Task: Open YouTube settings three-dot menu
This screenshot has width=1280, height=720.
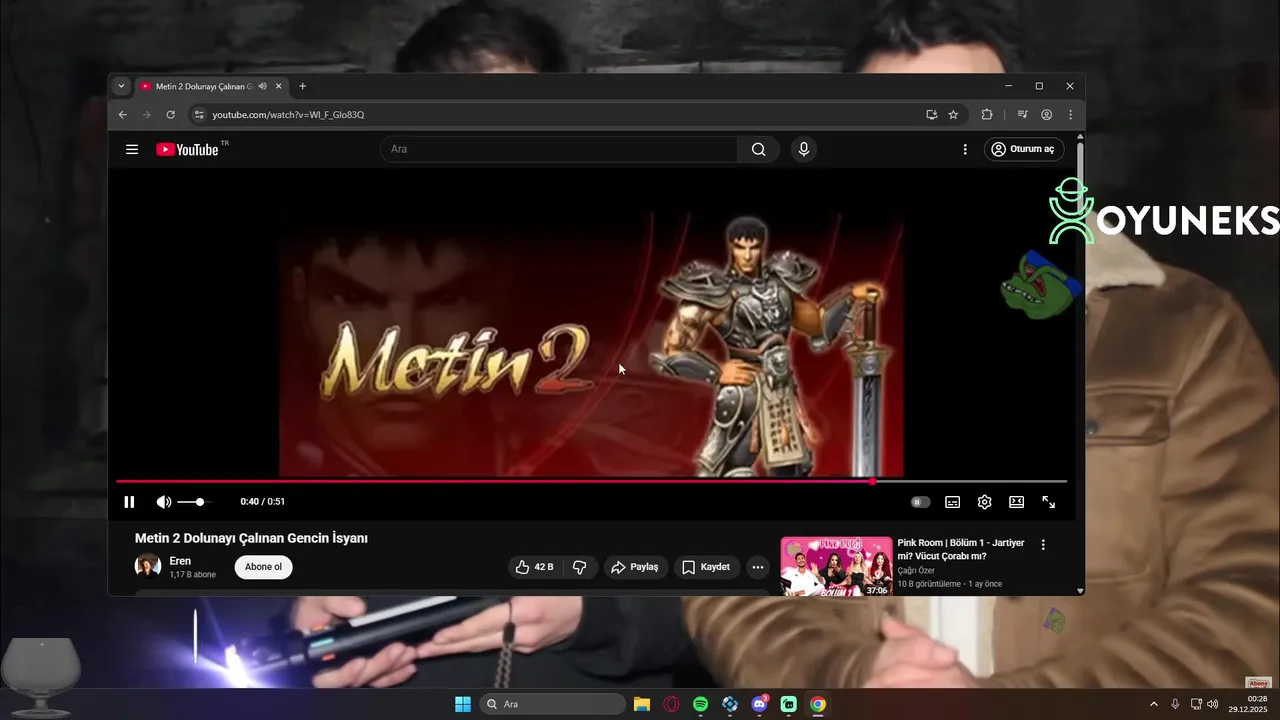Action: pyautogui.click(x=965, y=149)
